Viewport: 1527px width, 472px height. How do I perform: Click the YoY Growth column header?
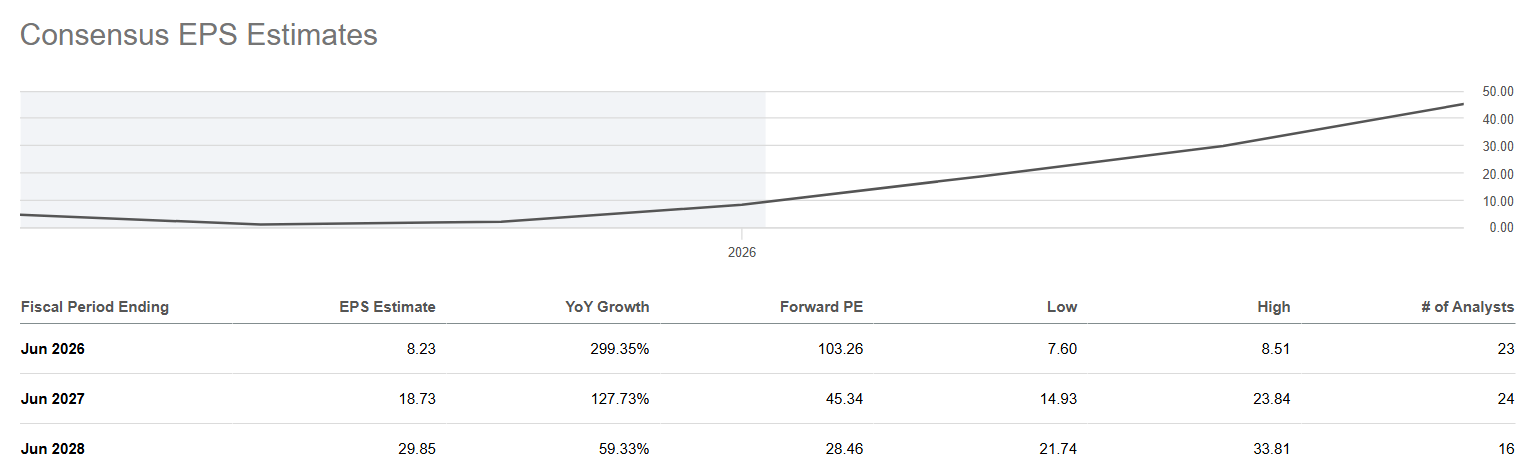(x=606, y=307)
